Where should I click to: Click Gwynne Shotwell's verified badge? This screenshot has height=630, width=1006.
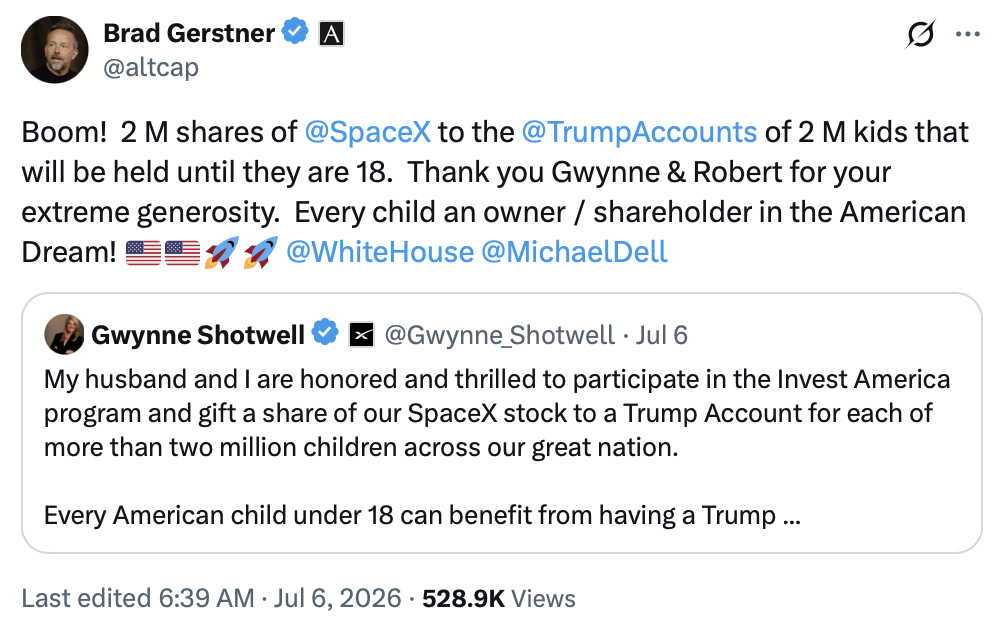pos(325,332)
